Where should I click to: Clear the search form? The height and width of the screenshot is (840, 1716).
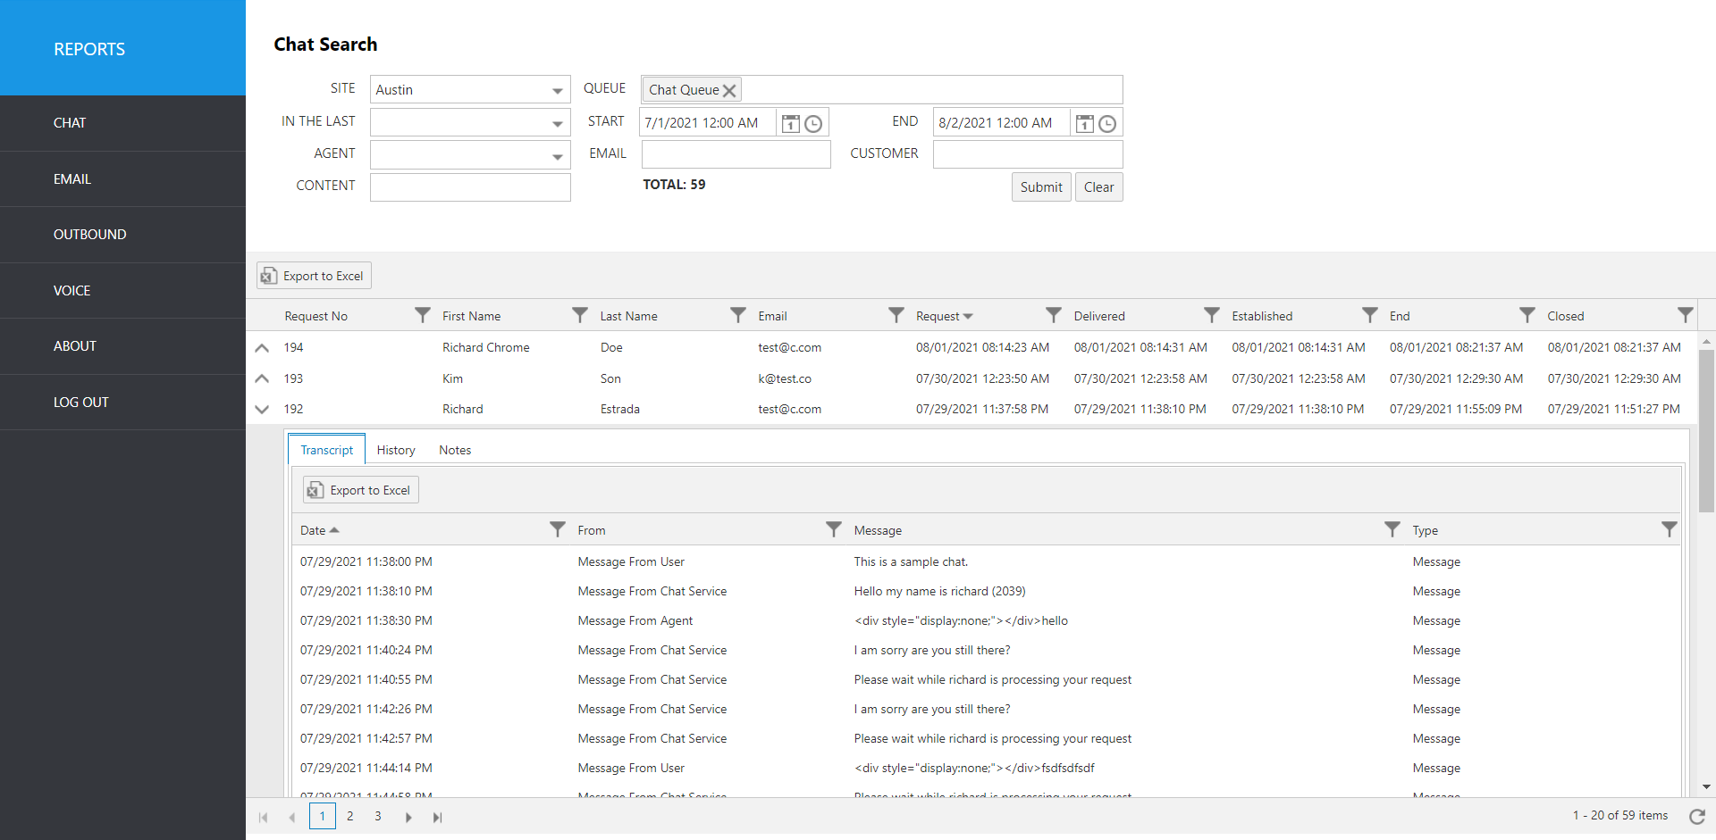coord(1099,187)
